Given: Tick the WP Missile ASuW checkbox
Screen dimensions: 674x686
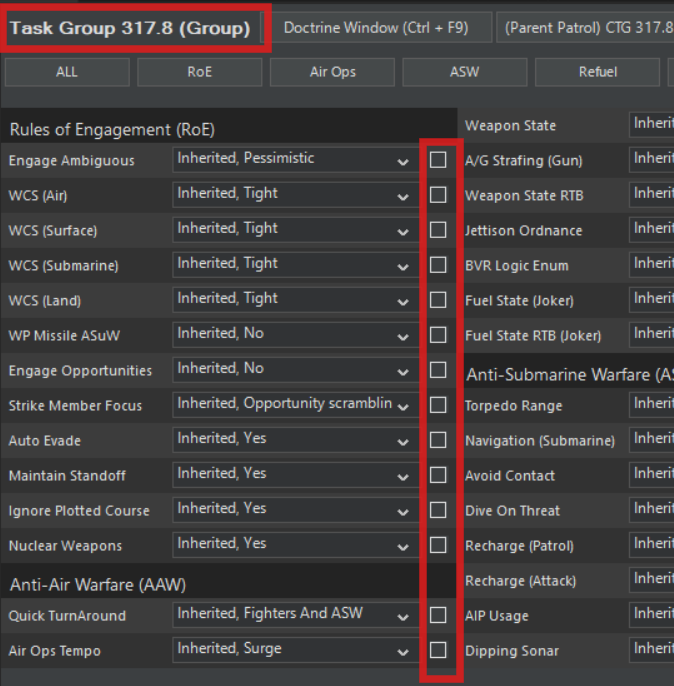Looking at the screenshot, I should pos(438,335).
